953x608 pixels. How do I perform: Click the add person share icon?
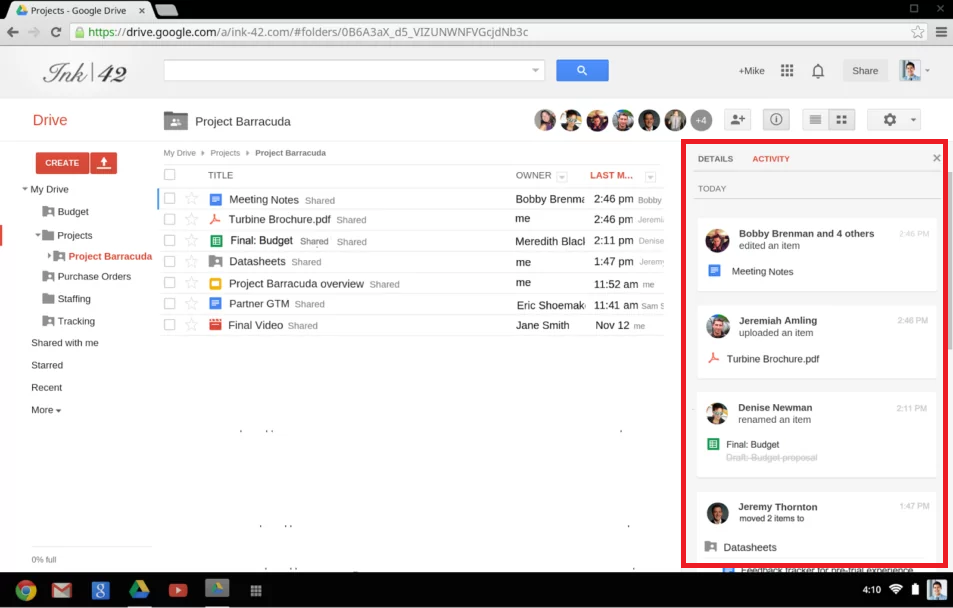[x=738, y=120]
